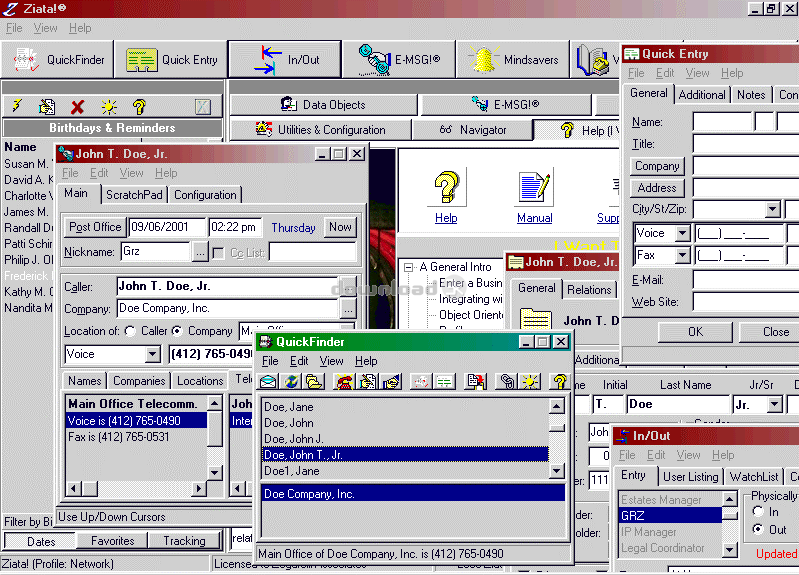
Task: Click the red X delete icon
Action: tap(77, 107)
